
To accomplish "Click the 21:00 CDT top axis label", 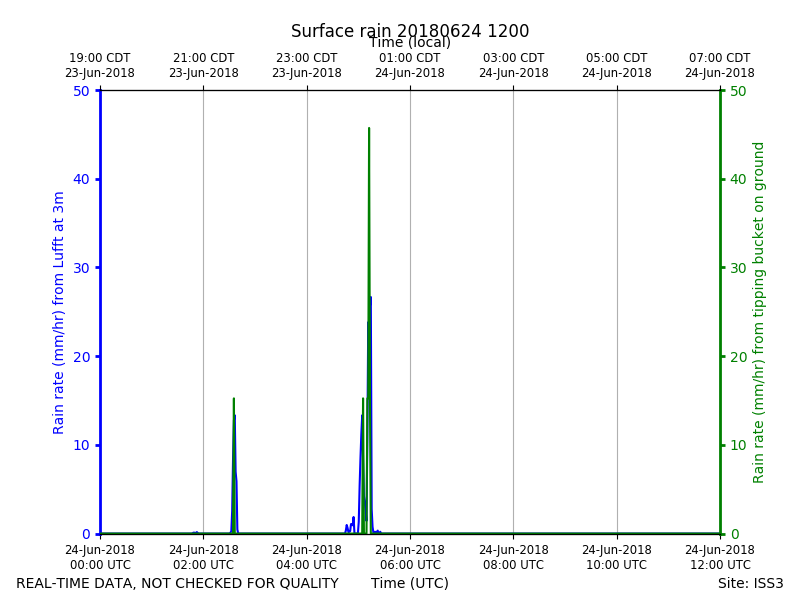I will pyautogui.click(x=204, y=65).
